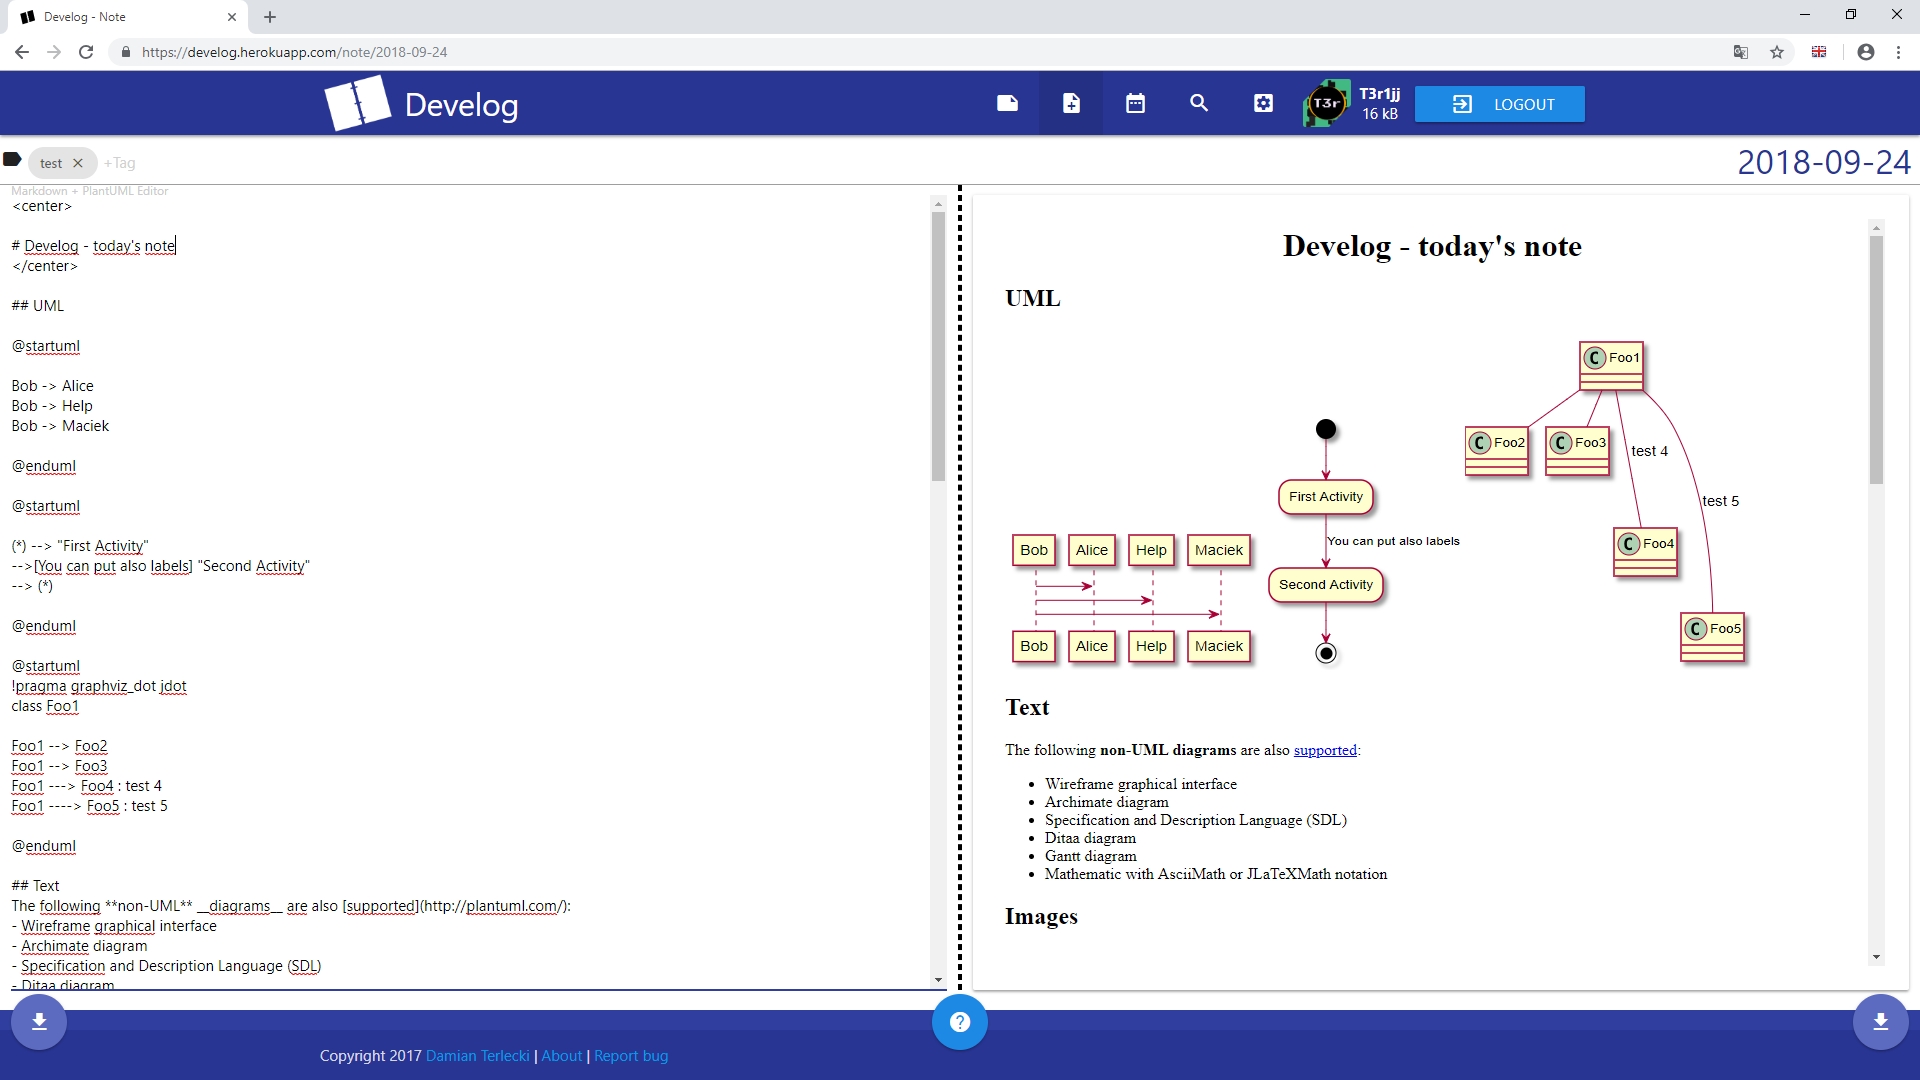The image size is (1920, 1080).
Task: Click '!pragma graphviz_dot jdot' in the editor
Action: click(99, 686)
